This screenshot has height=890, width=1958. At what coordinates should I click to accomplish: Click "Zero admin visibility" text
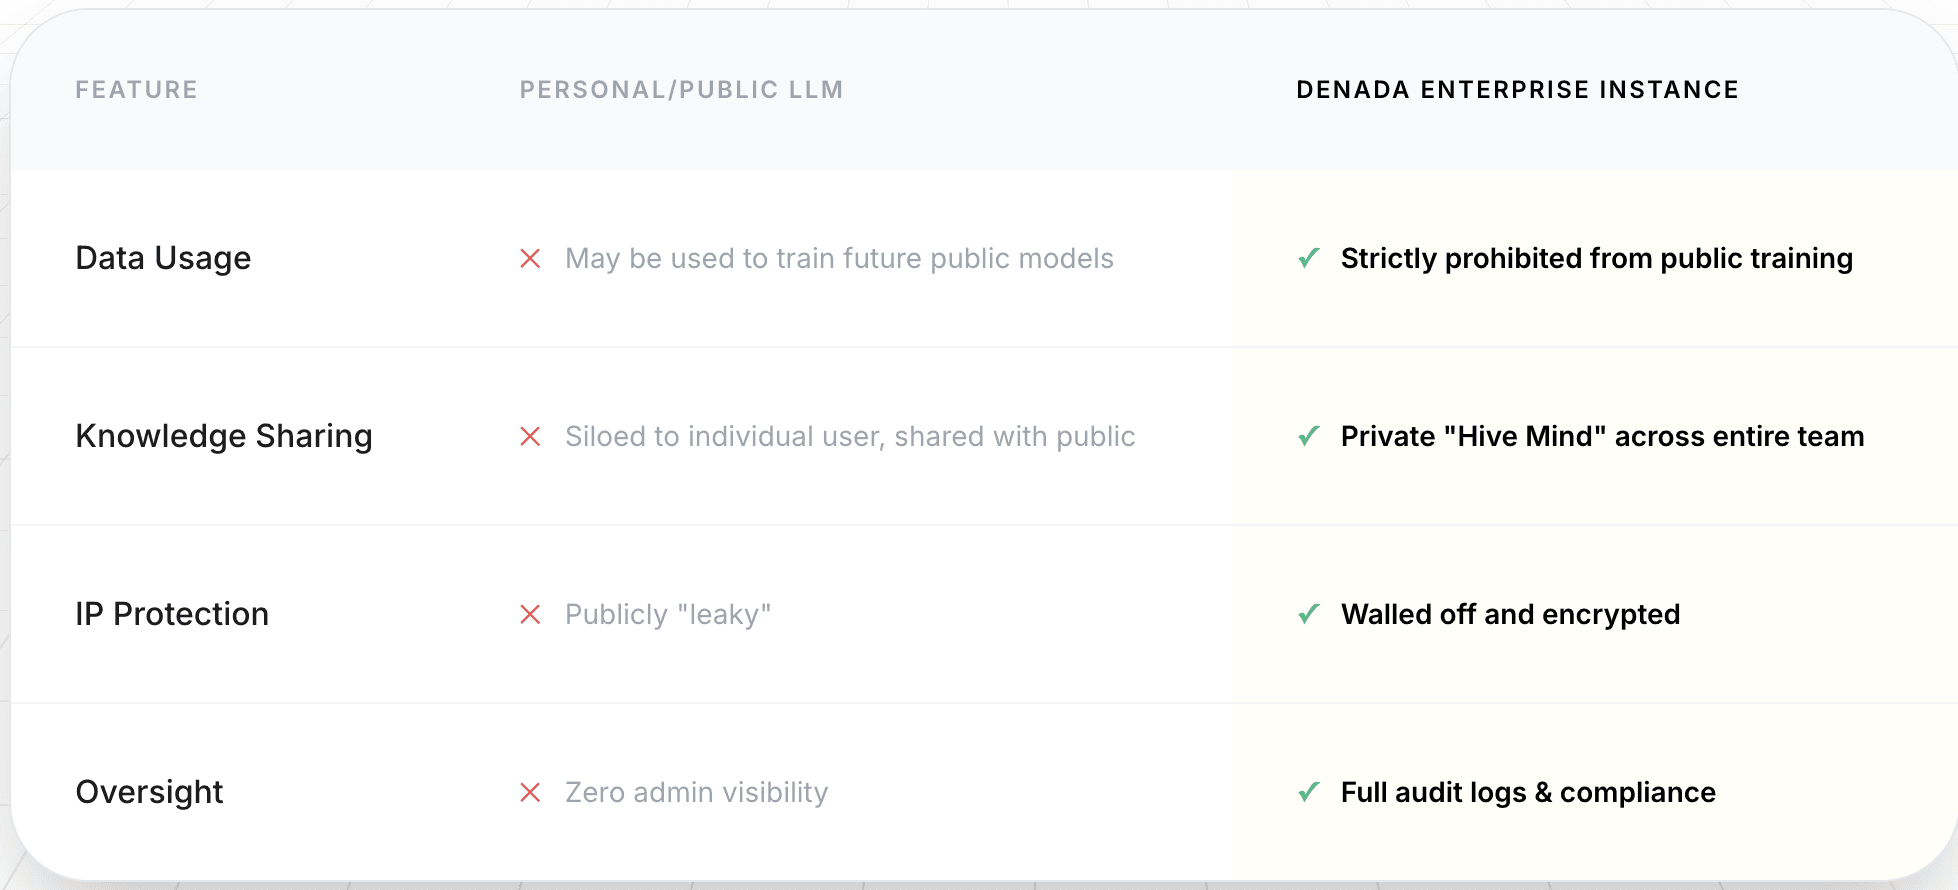point(696,792)
